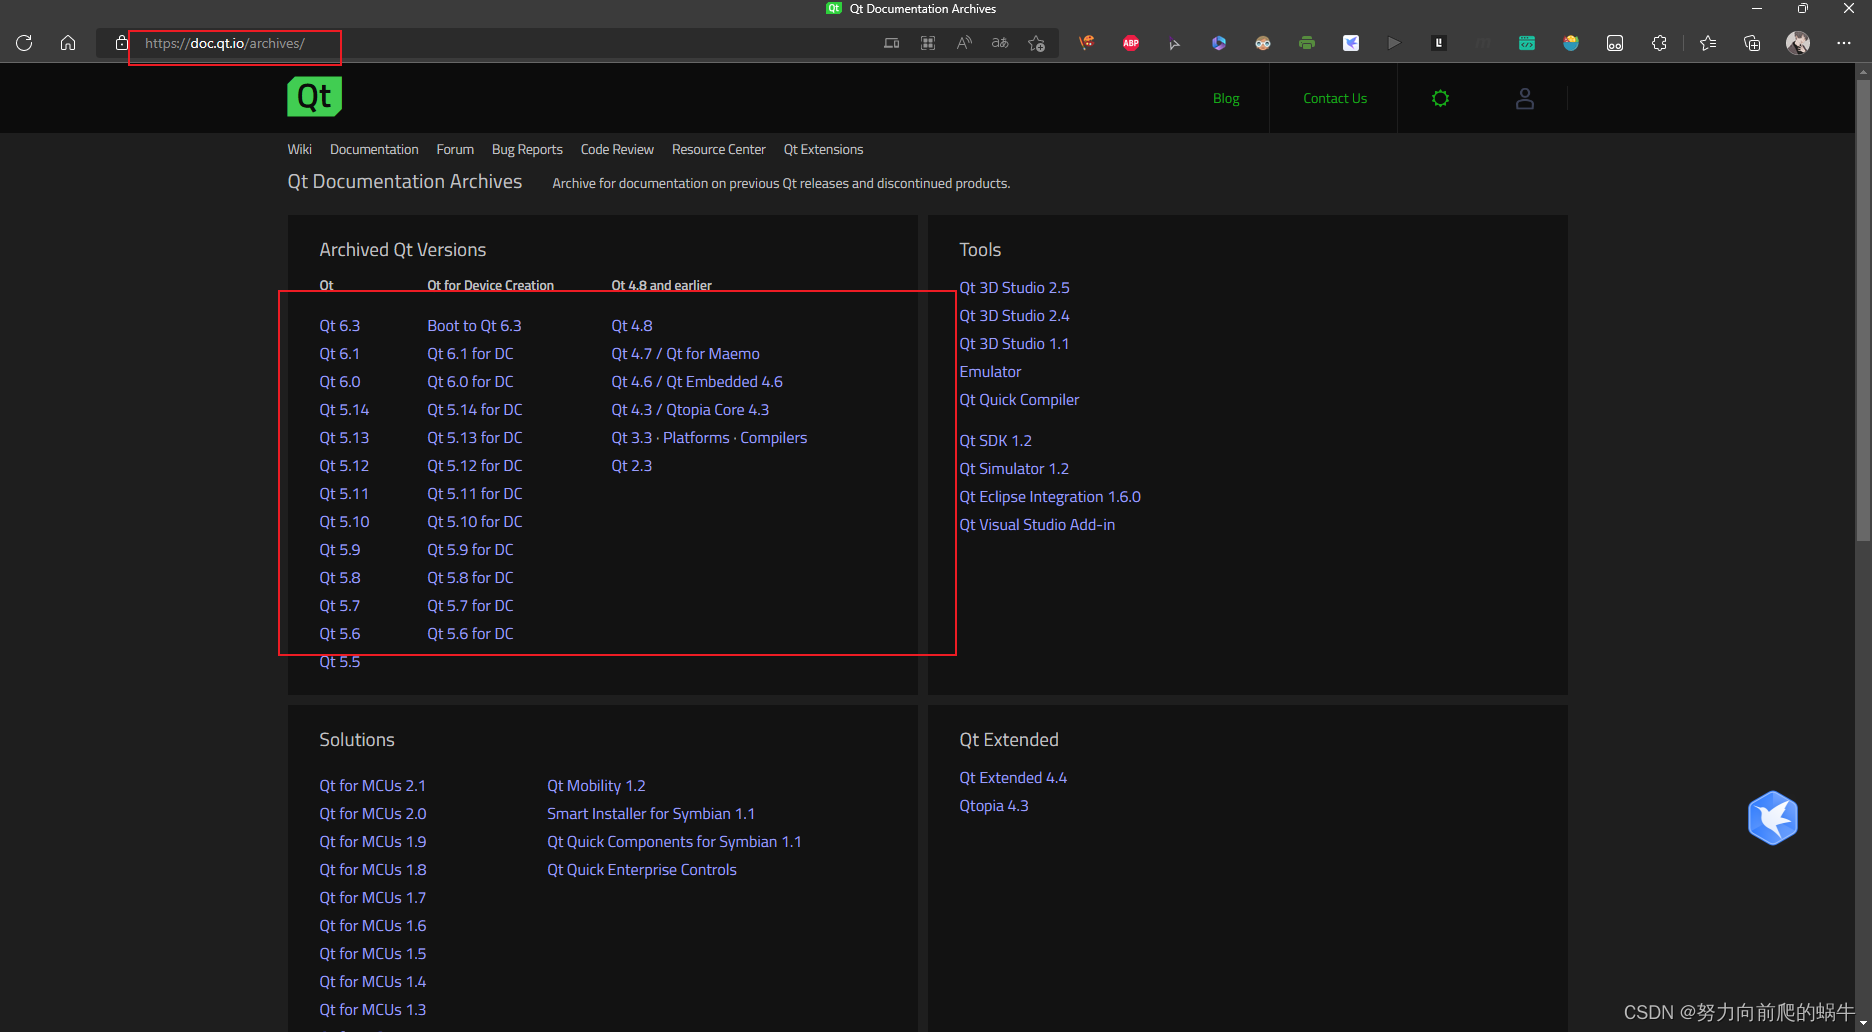
Task: Go to the Wiki menu item
Action: (x=300, y=149)
